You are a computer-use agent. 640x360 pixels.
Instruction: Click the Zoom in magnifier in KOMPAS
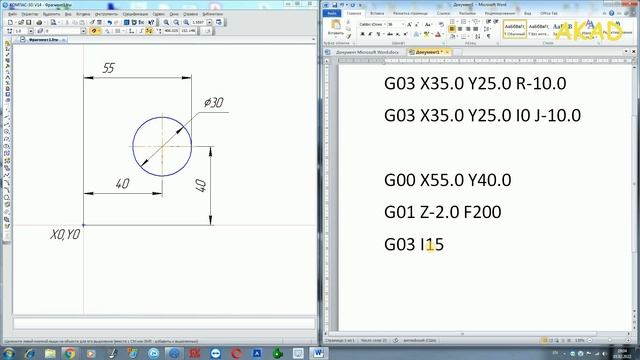click(x=166, y=22)
